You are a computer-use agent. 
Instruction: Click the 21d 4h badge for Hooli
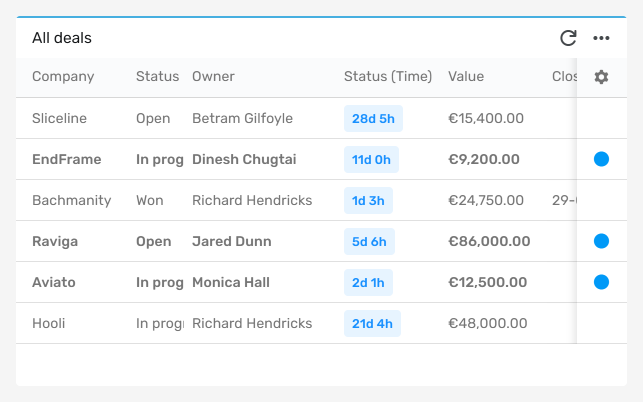[x=372, y=324]
